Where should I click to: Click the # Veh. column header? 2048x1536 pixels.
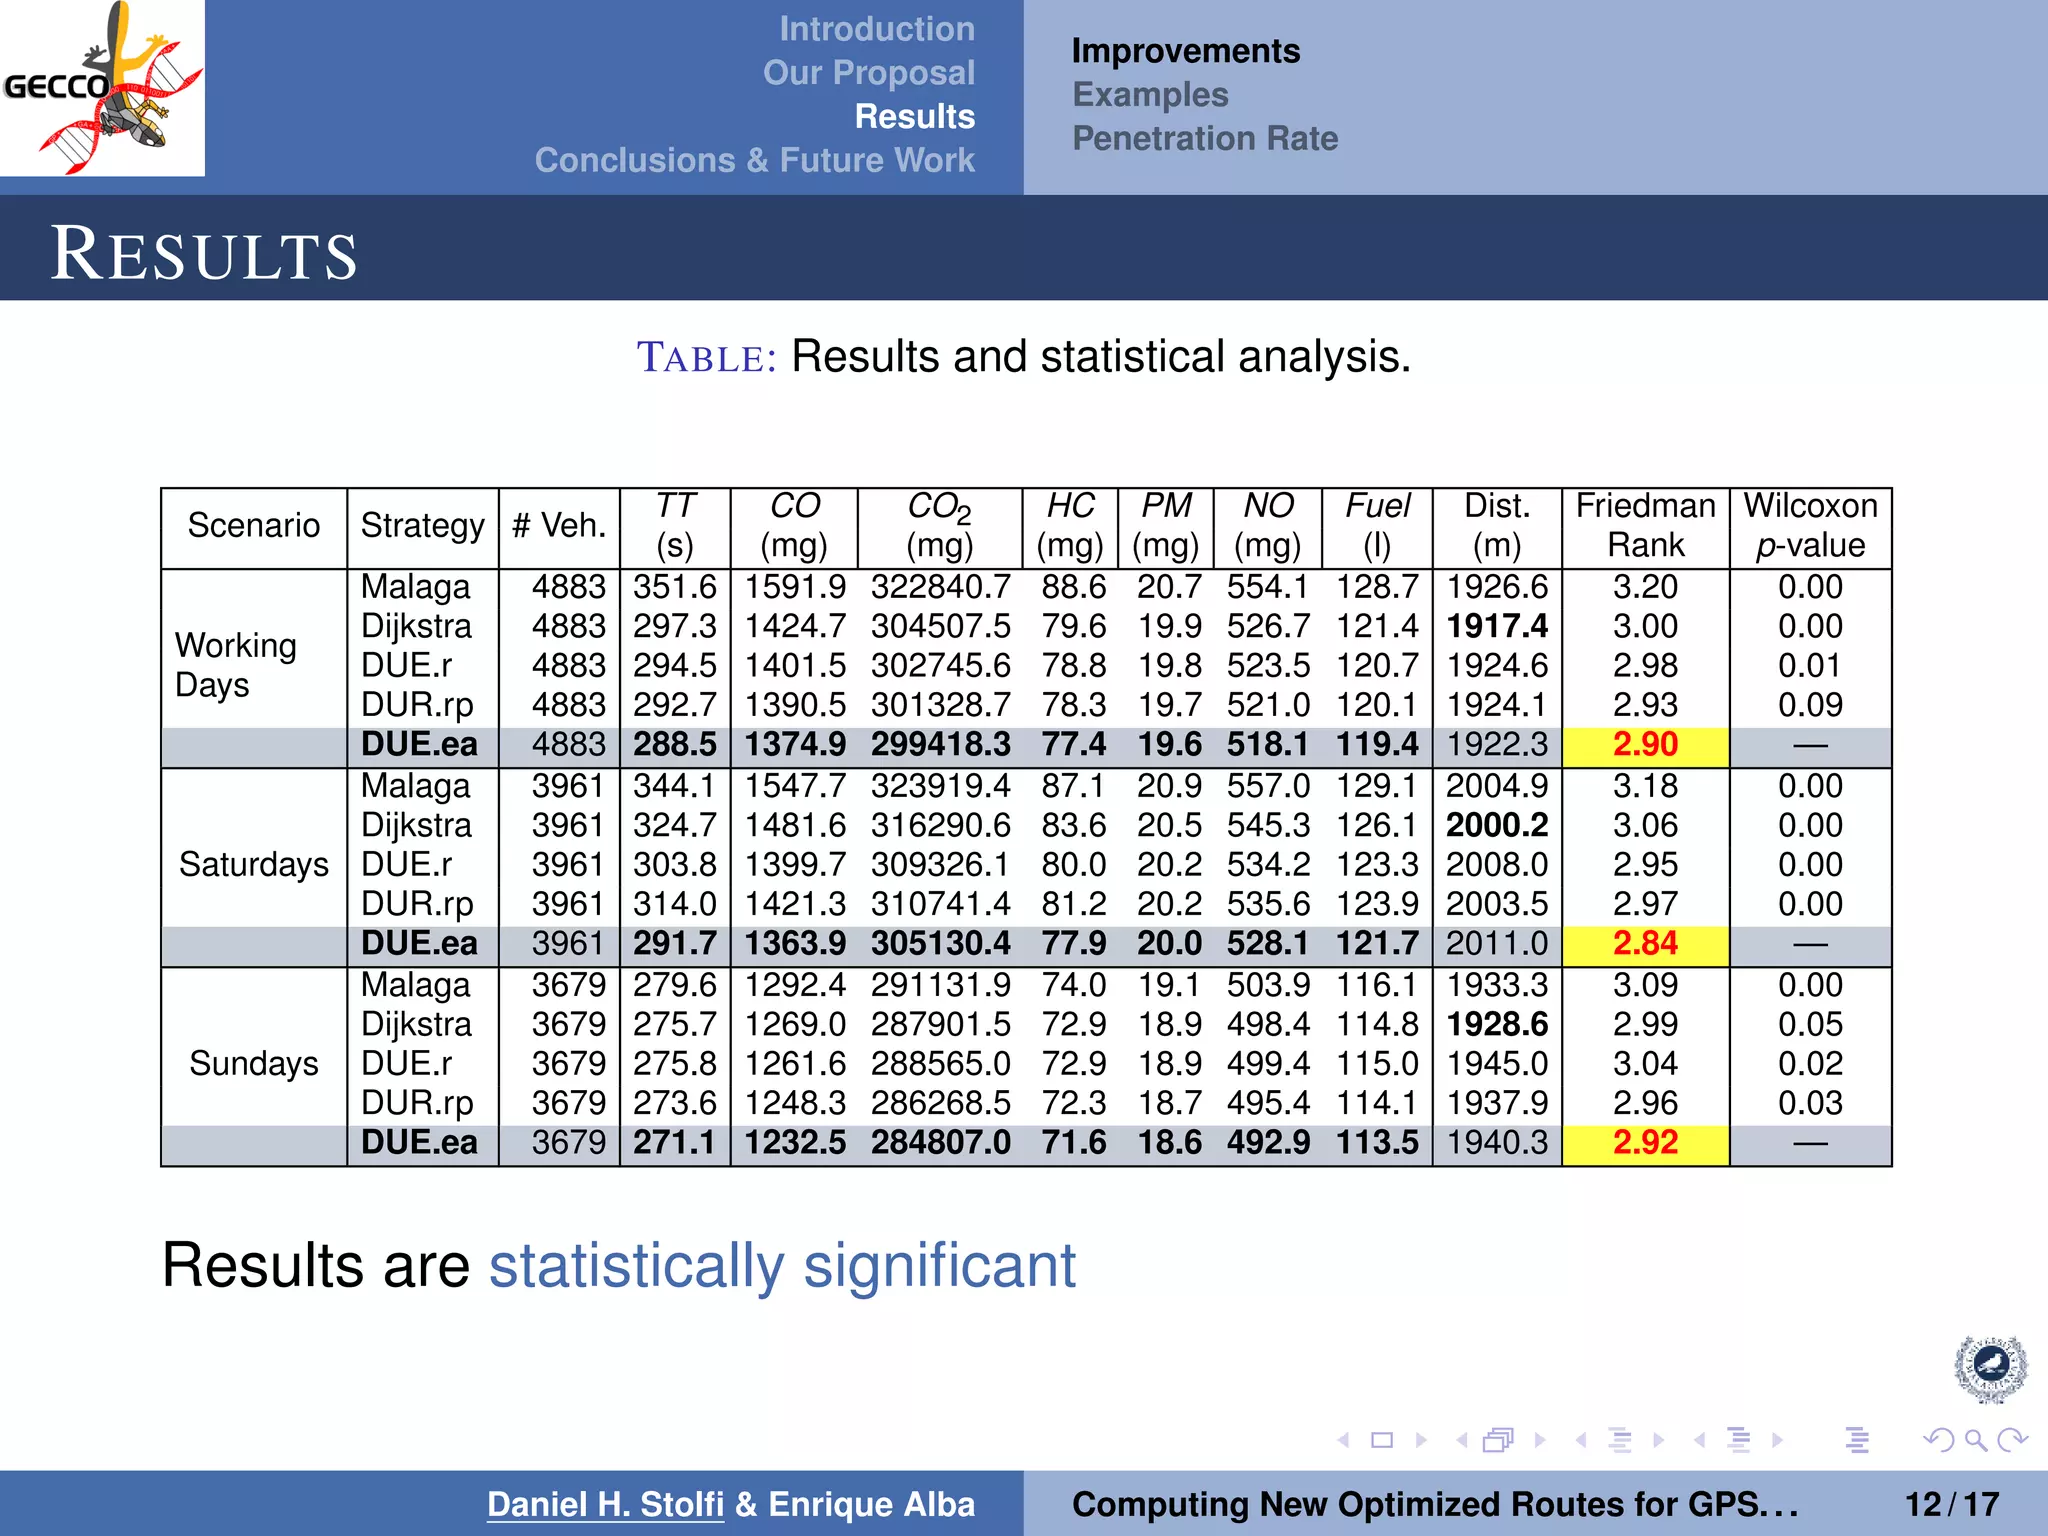559,525
